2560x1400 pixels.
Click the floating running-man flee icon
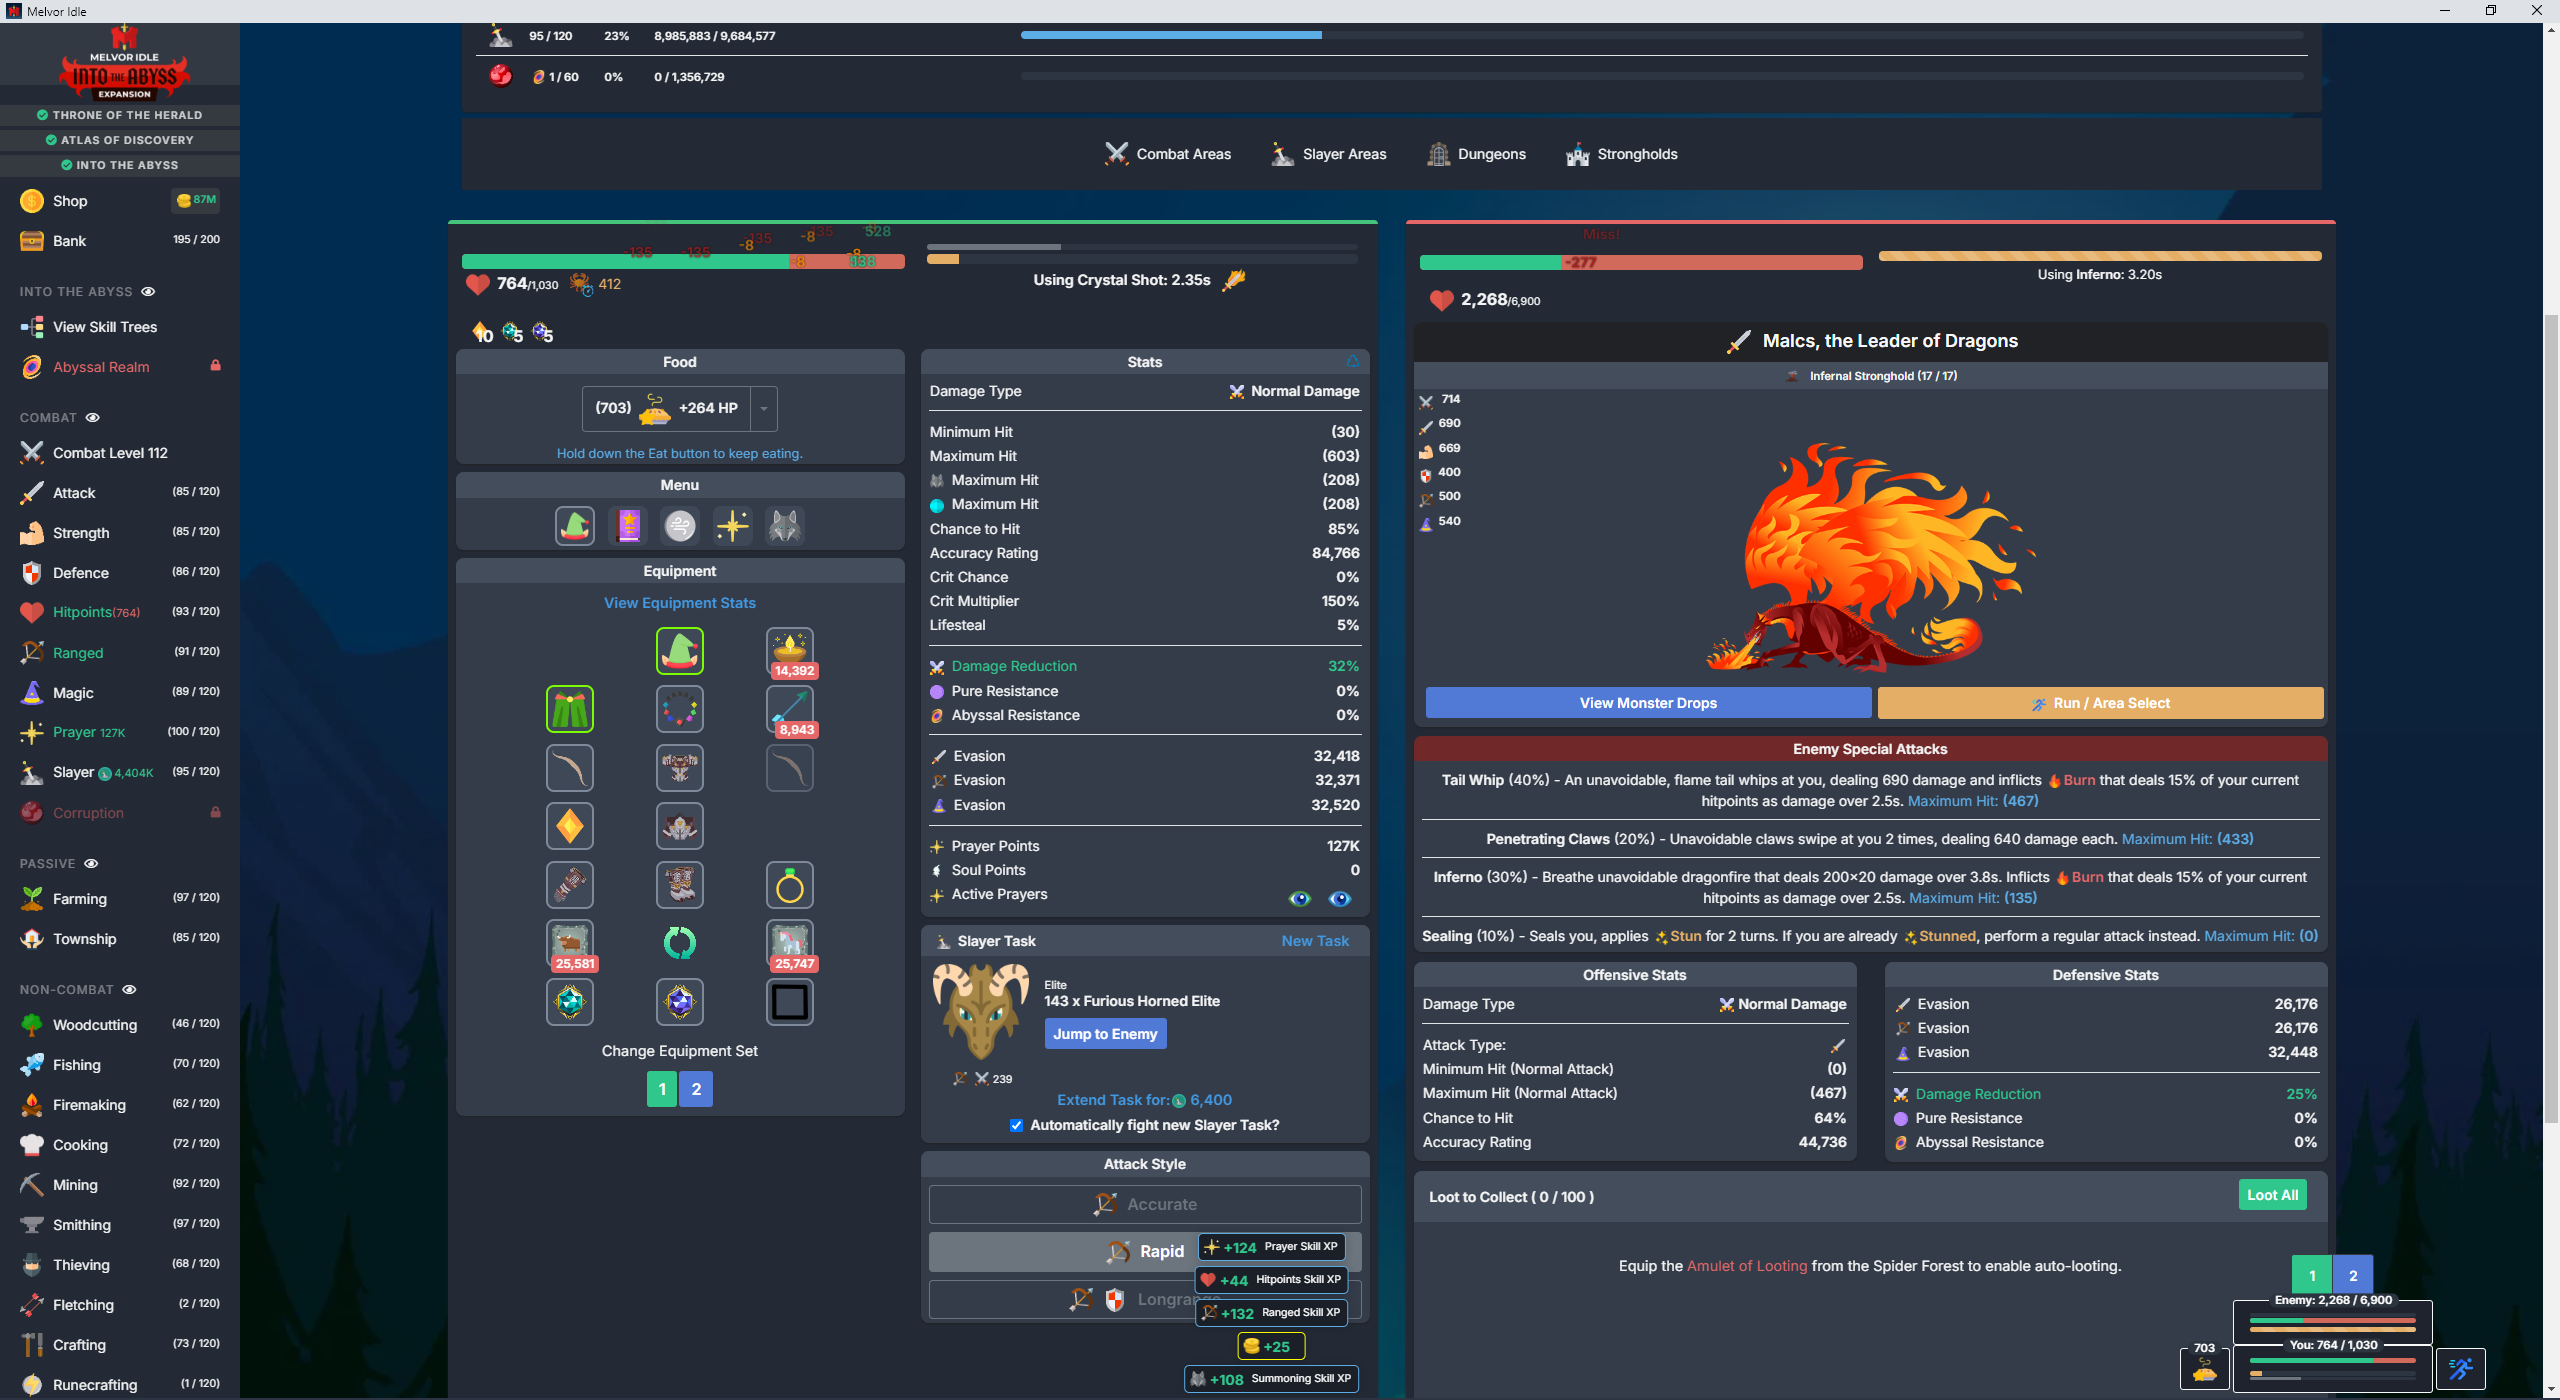2461,1368
